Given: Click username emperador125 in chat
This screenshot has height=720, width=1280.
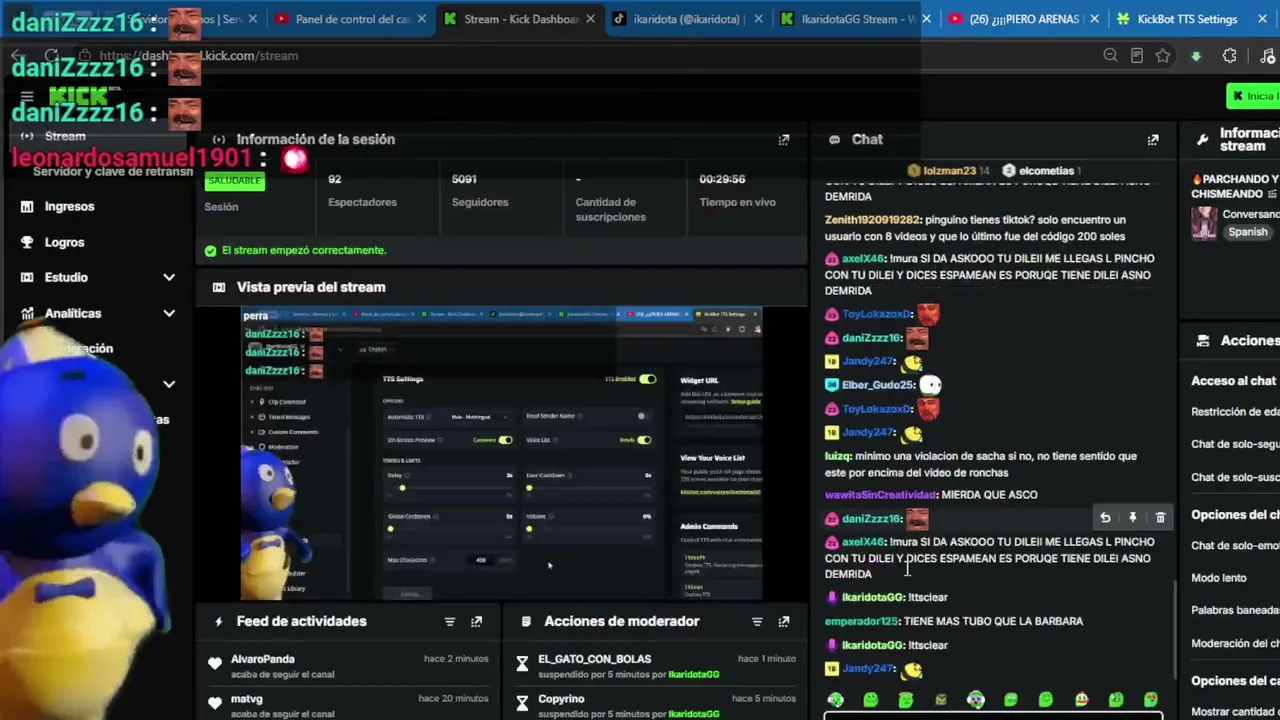Looking at the screenshot, I should 861,621.
